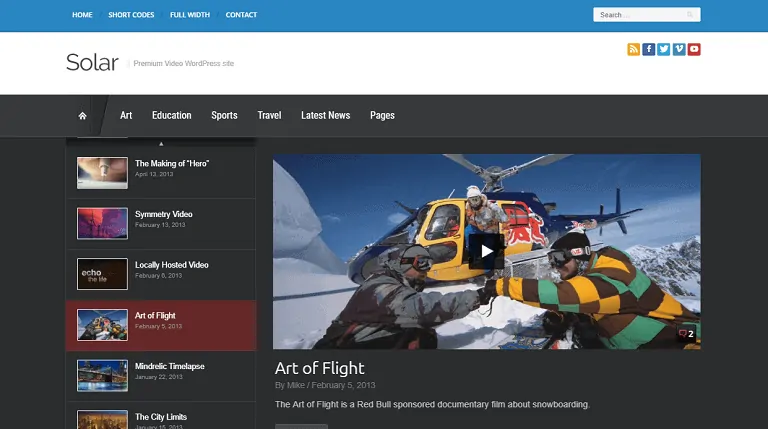This screenshot has height=429, width=768.
Task: Select Symmetry Video title
Action: point(164,214)
